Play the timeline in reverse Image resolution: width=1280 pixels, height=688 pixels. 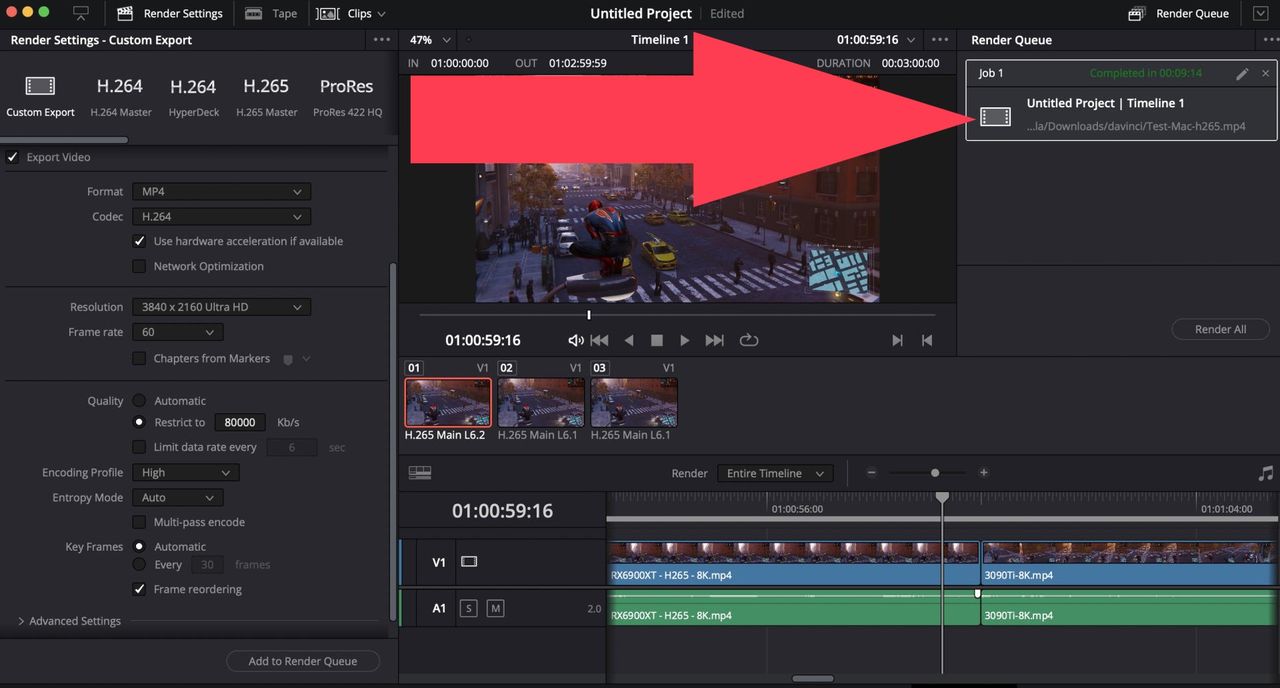click(x=628, y=340)
